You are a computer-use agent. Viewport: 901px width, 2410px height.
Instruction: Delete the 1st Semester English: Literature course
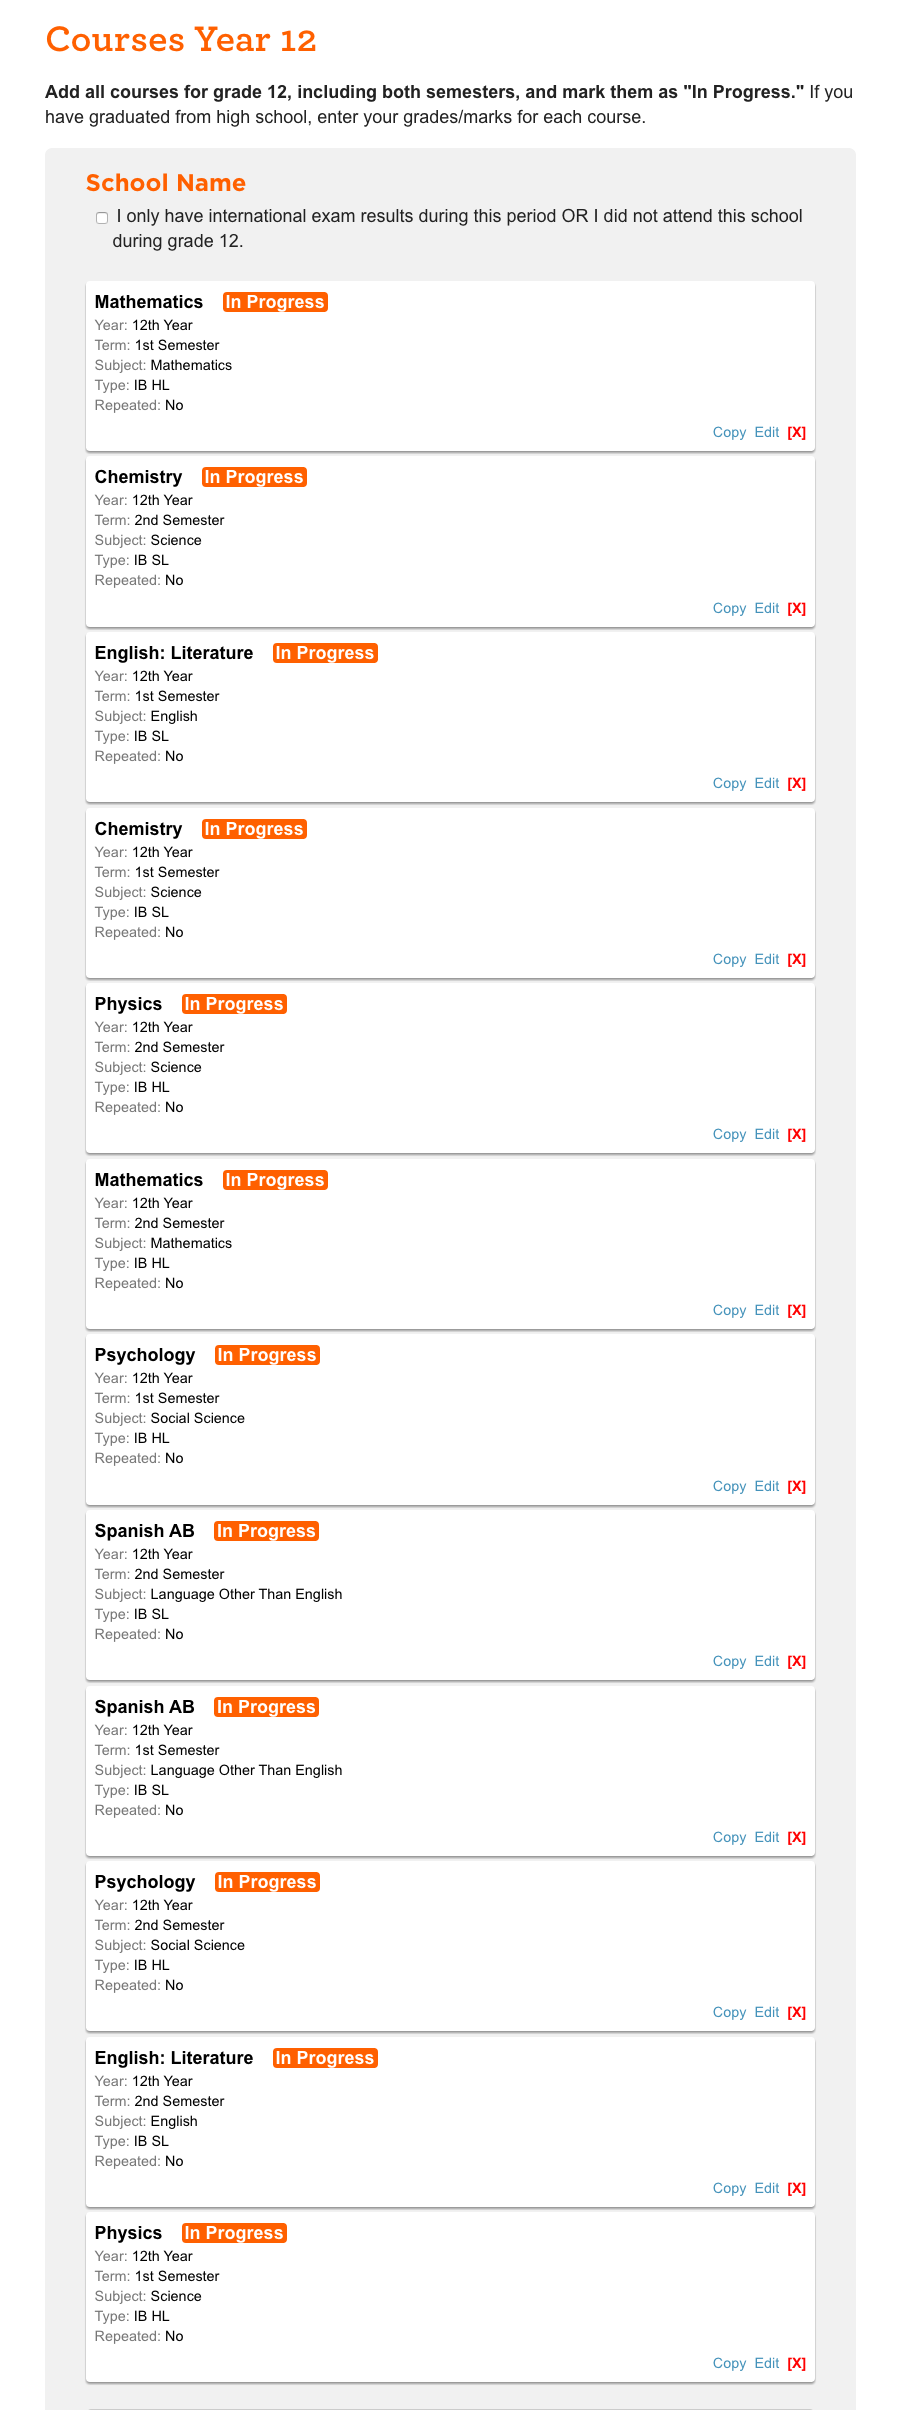pos(796,784)
